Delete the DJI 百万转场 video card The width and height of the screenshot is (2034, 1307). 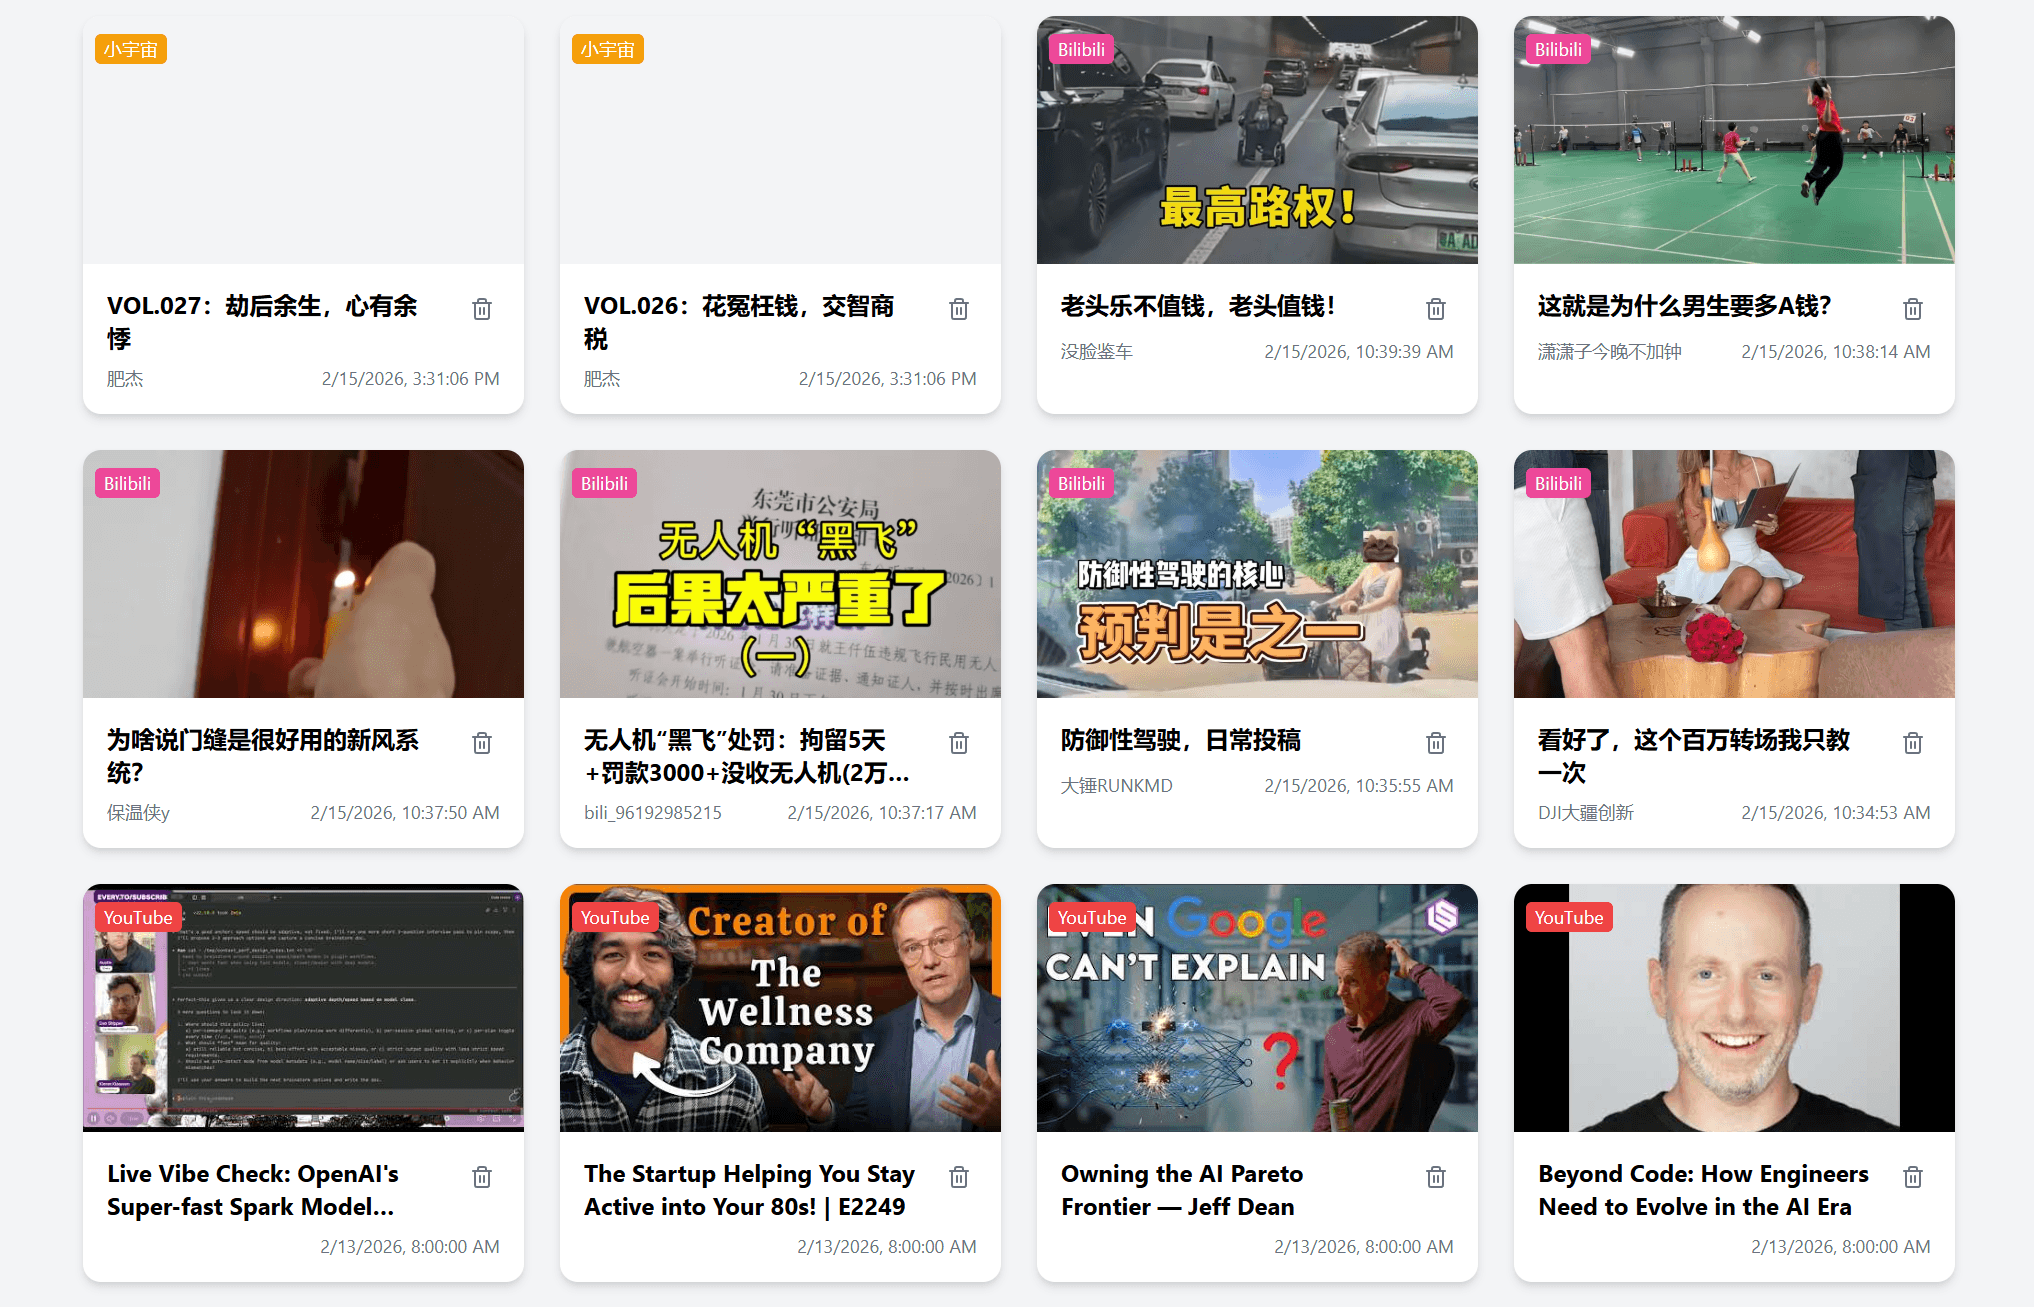click(x=1913, y=743)
